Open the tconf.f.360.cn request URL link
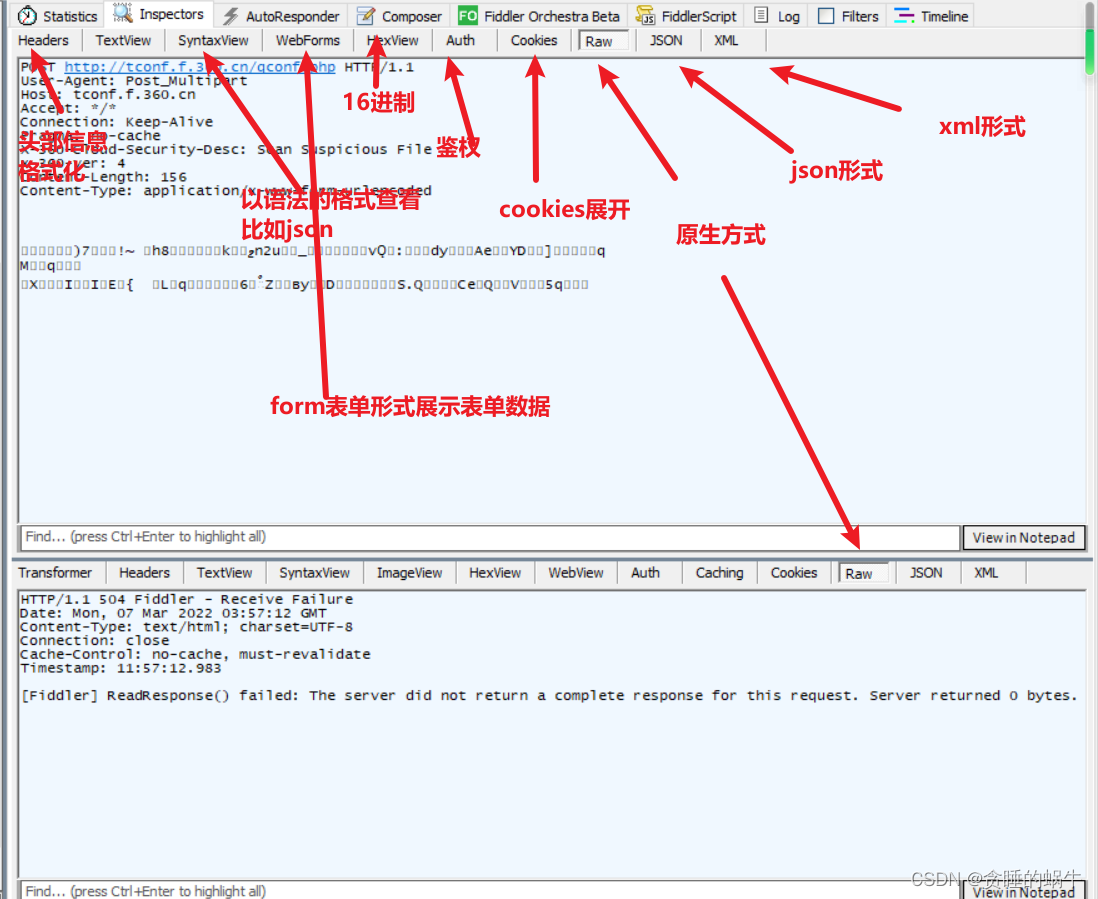Viewport: 1098px width, 899px height. click(200, 67)
